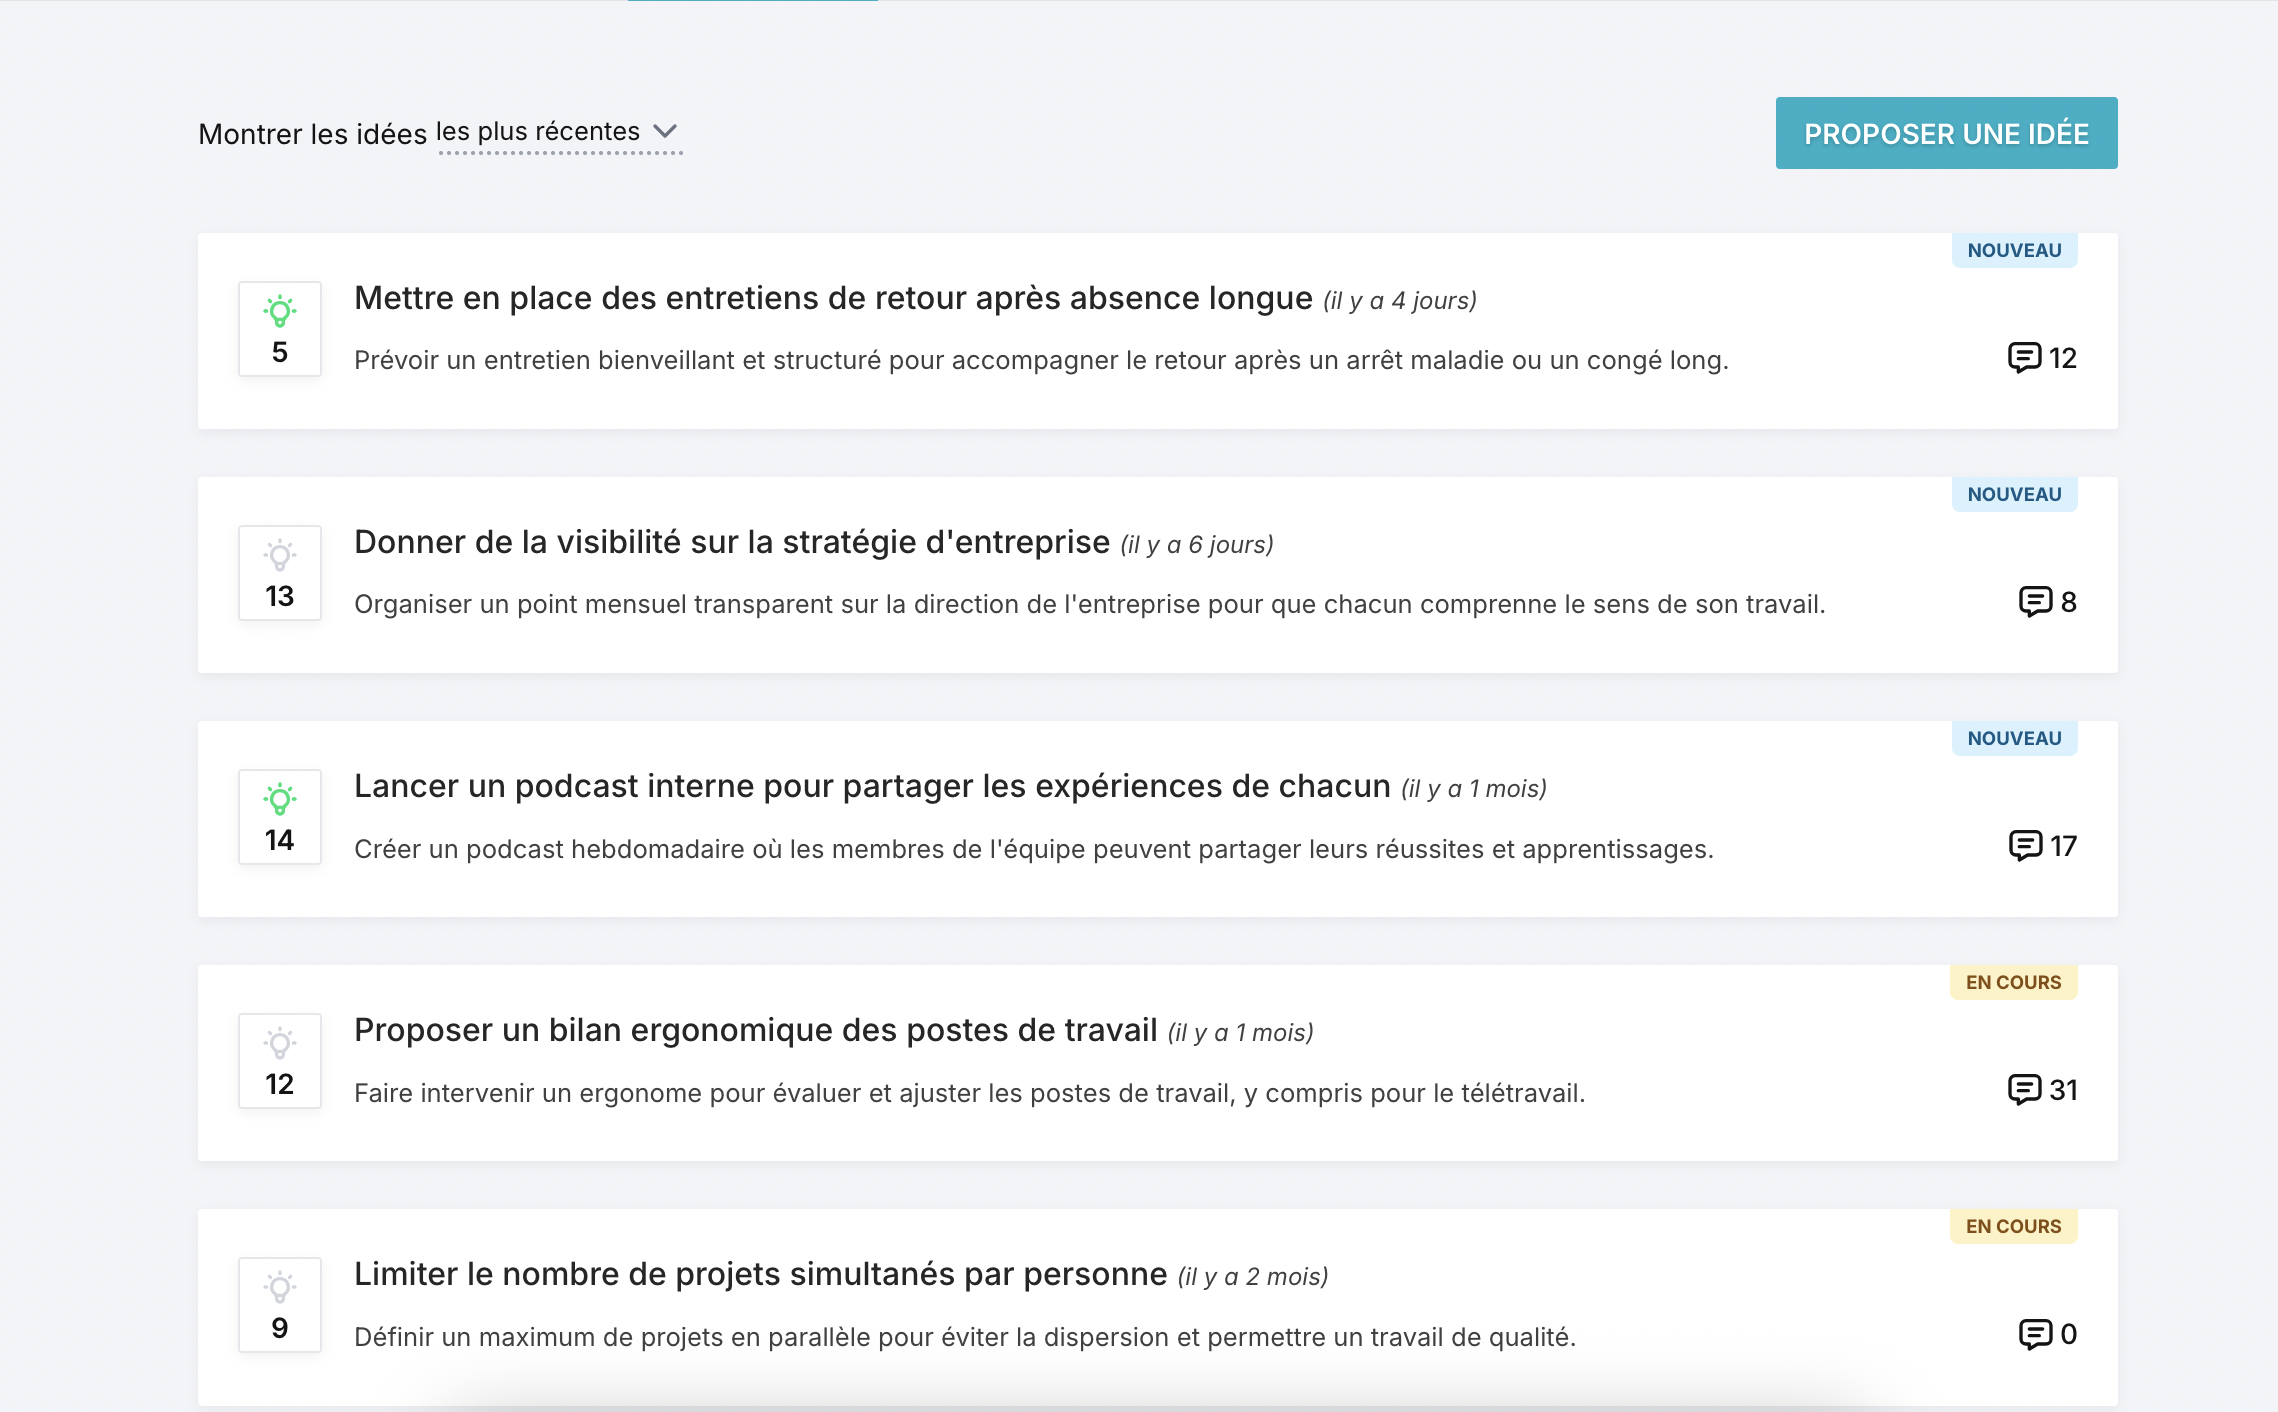Open comments on bilan ergonomique idea

2024,1089
